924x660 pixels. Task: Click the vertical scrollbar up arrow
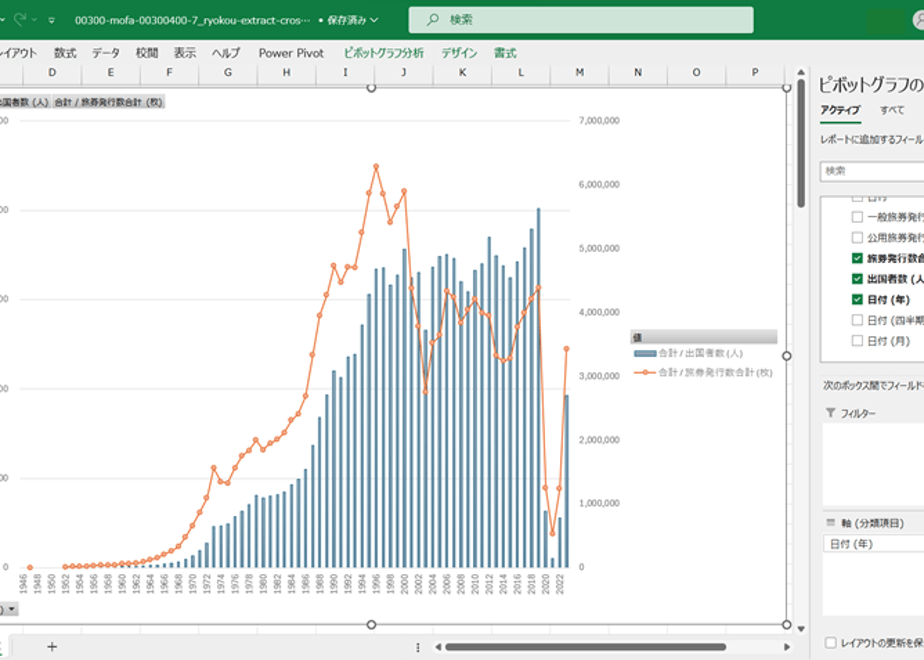click(801, 72)
